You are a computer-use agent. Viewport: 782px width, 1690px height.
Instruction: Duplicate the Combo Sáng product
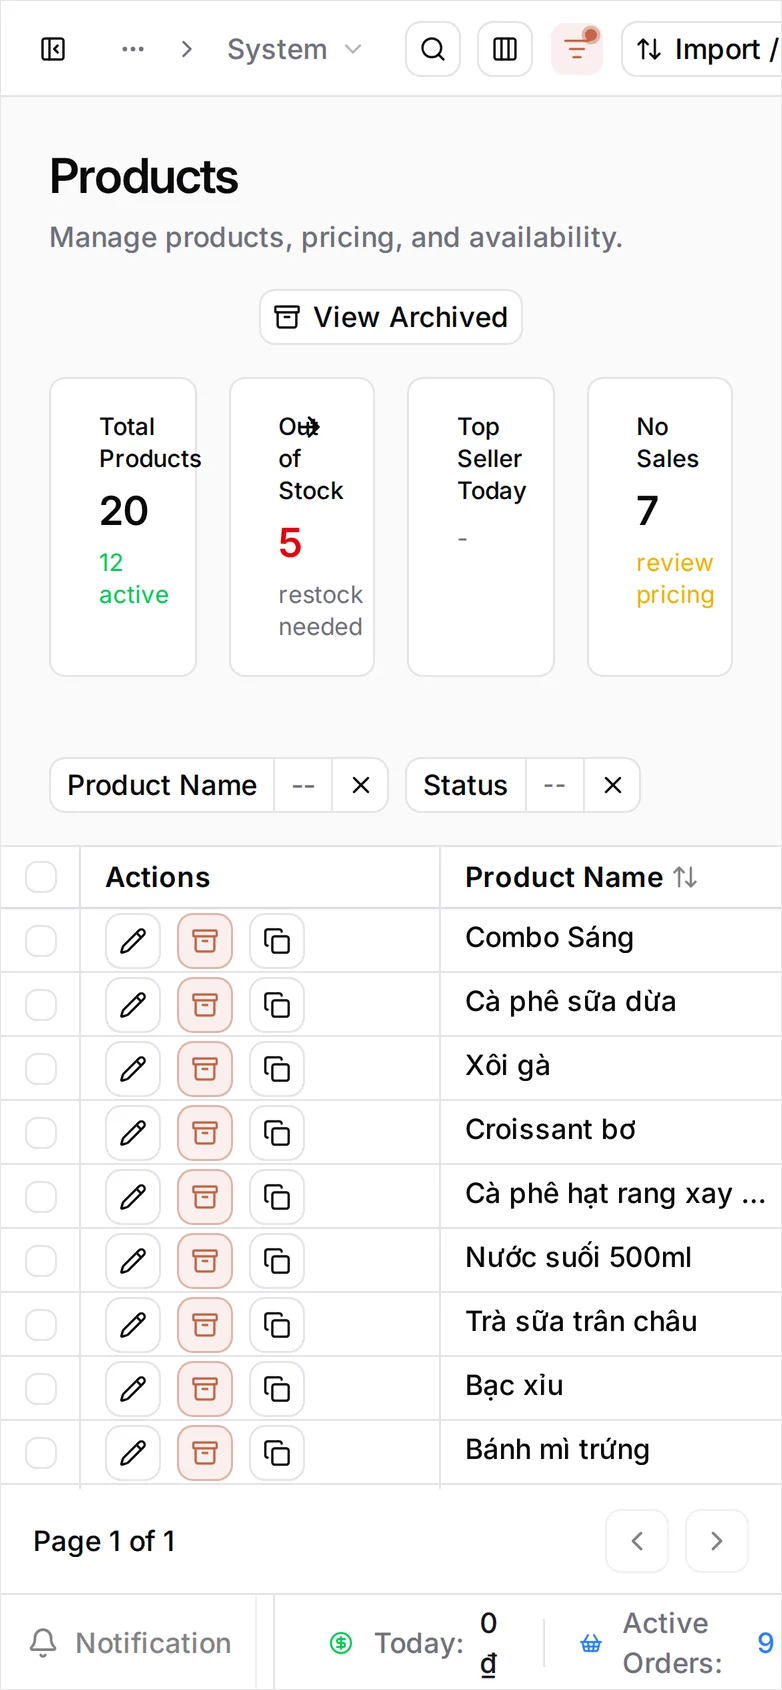tap(277, 941)
